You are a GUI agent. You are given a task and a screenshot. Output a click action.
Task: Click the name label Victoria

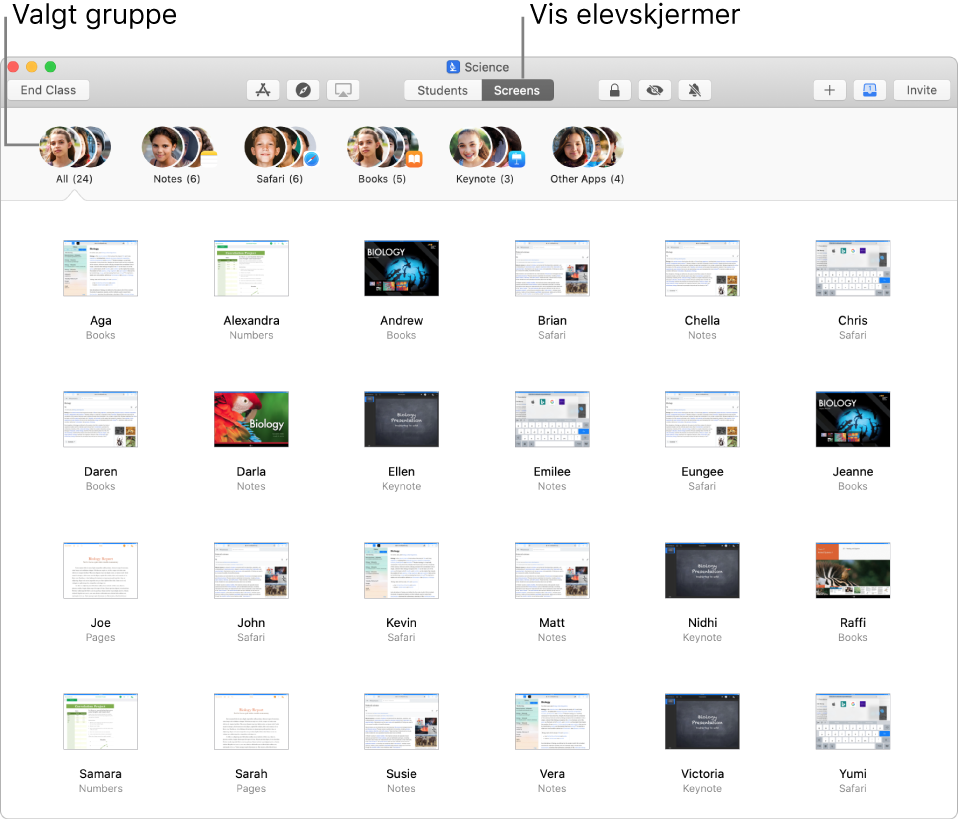pos(702,774)
